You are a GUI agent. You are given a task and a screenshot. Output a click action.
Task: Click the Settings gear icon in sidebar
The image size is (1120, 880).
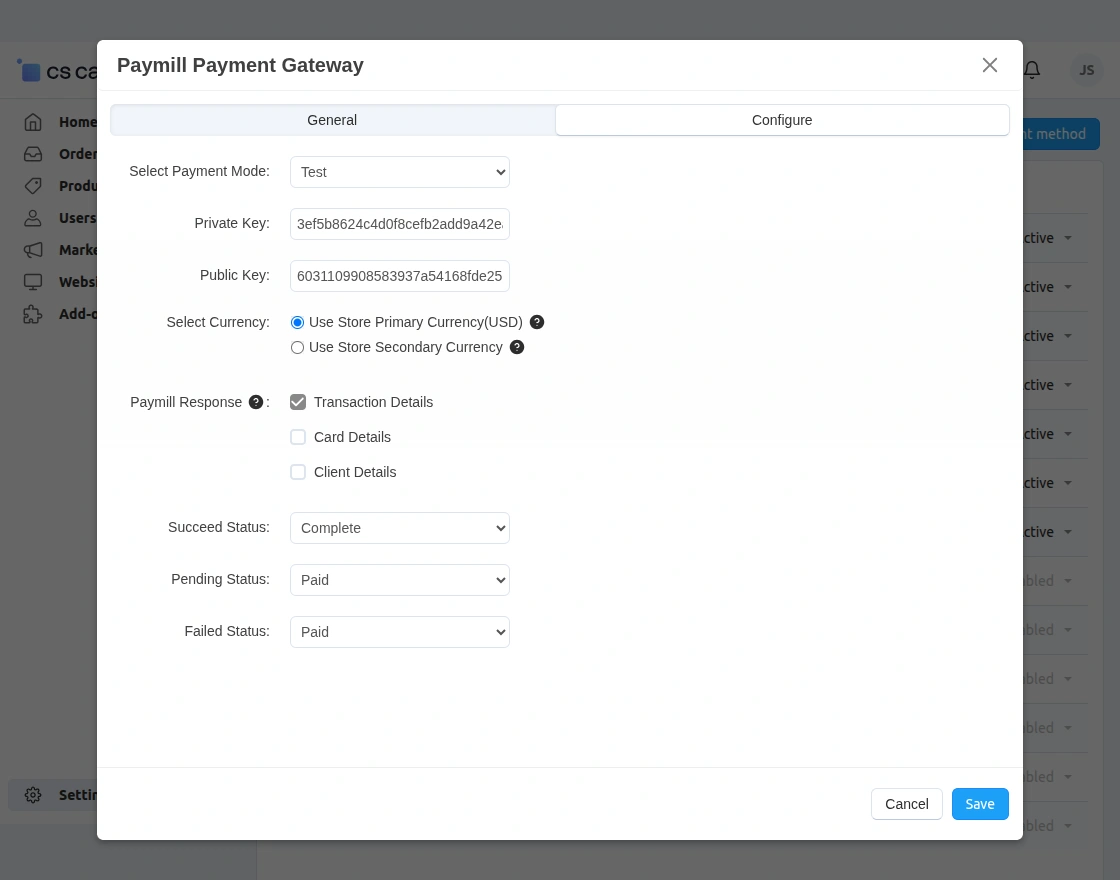click(33, 795)
